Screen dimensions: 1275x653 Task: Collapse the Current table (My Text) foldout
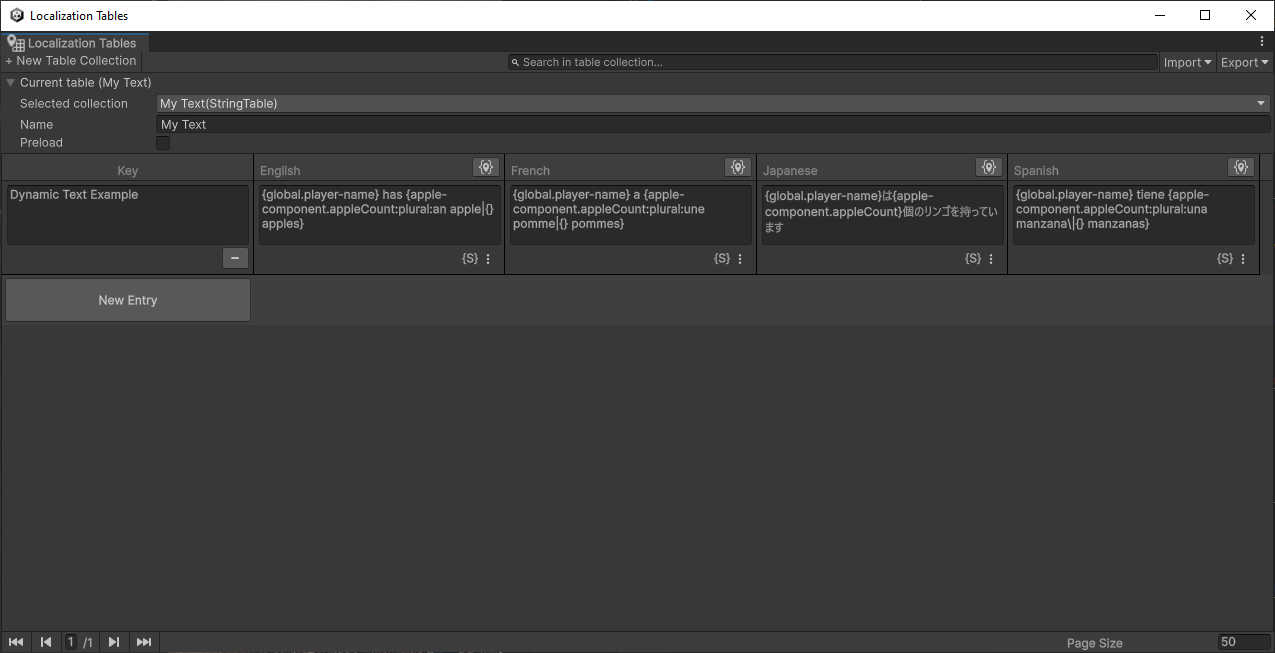coord(10,82)
